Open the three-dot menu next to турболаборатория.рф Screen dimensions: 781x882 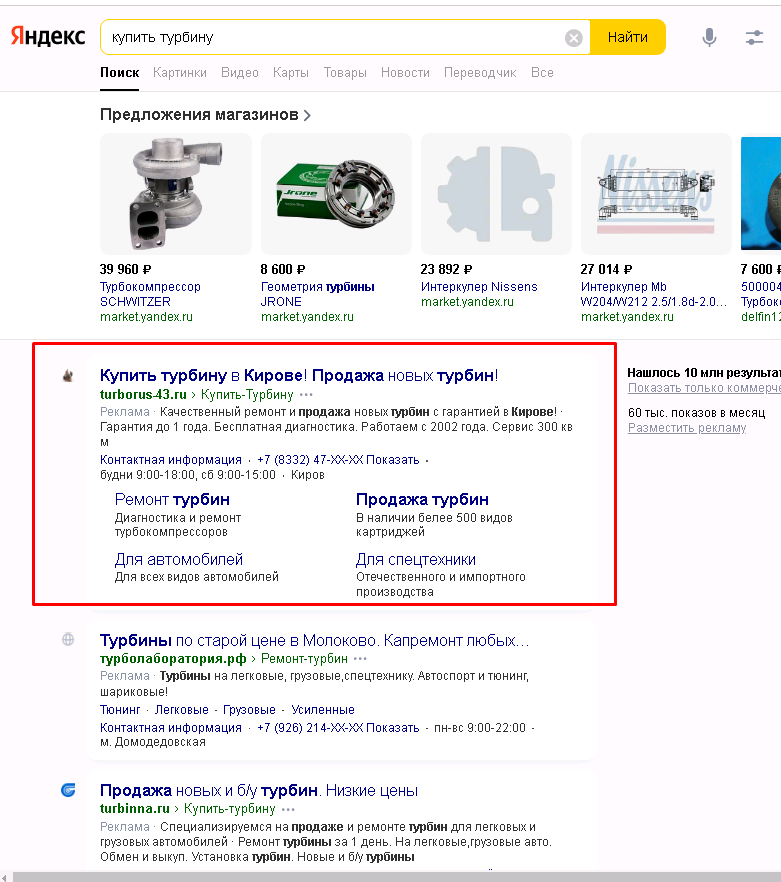click(x=360, y=659)
